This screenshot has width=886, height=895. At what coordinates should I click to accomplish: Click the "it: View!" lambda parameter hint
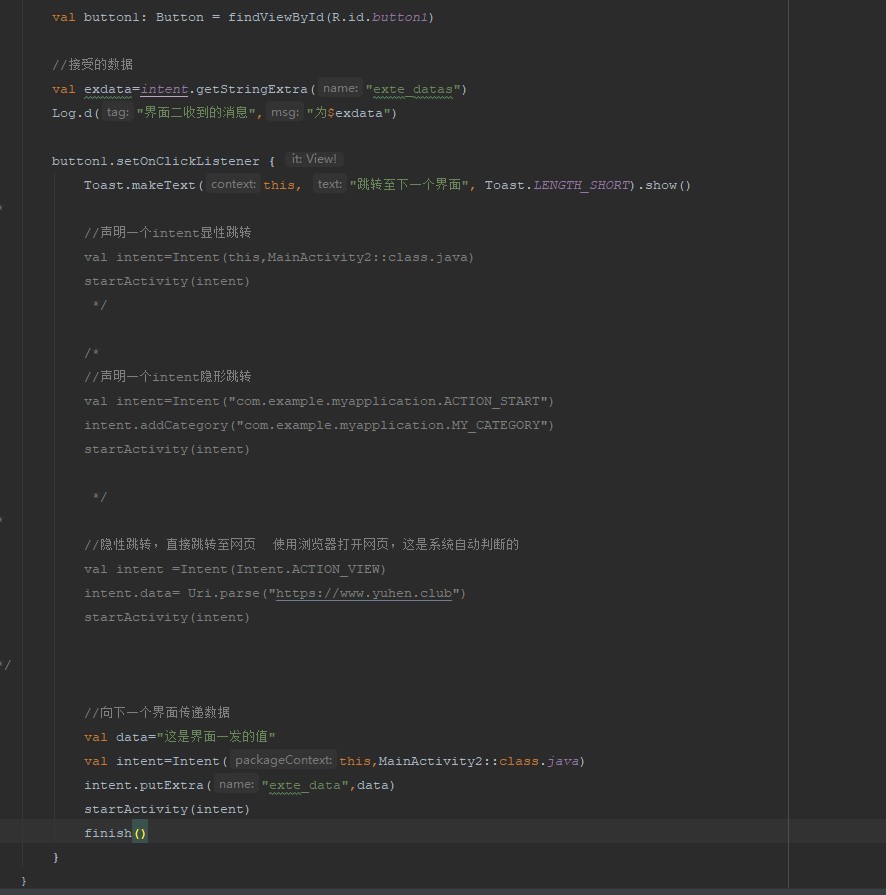click(314, 160)
